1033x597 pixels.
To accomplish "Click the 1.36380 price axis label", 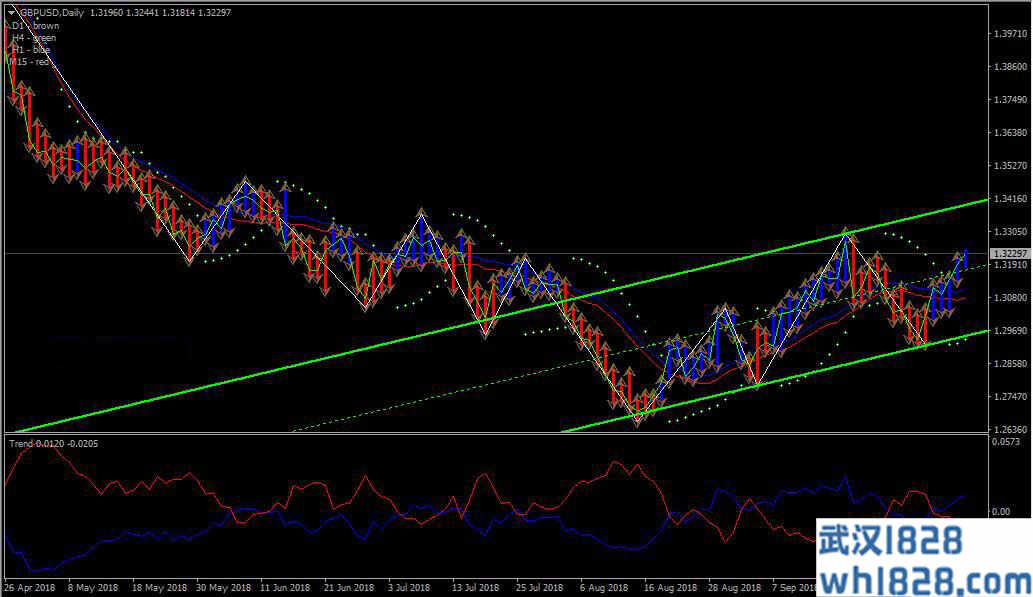I will pos(1011,132).
